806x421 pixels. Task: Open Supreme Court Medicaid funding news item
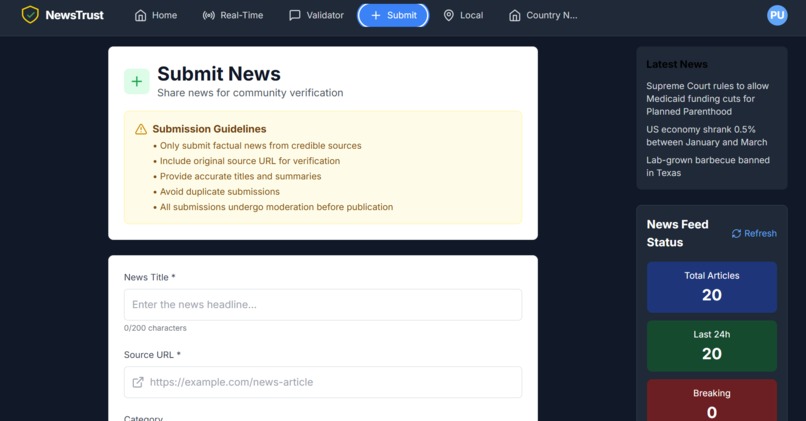click(707, 99)
